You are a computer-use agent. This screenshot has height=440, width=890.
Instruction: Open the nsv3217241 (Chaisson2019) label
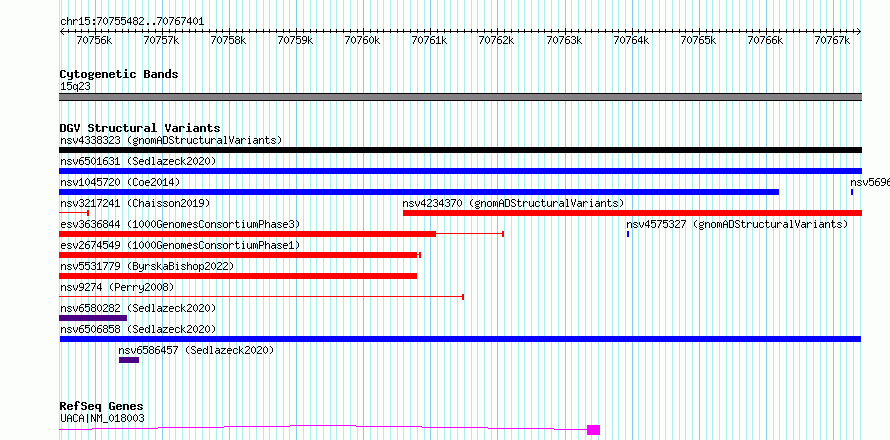135,203
